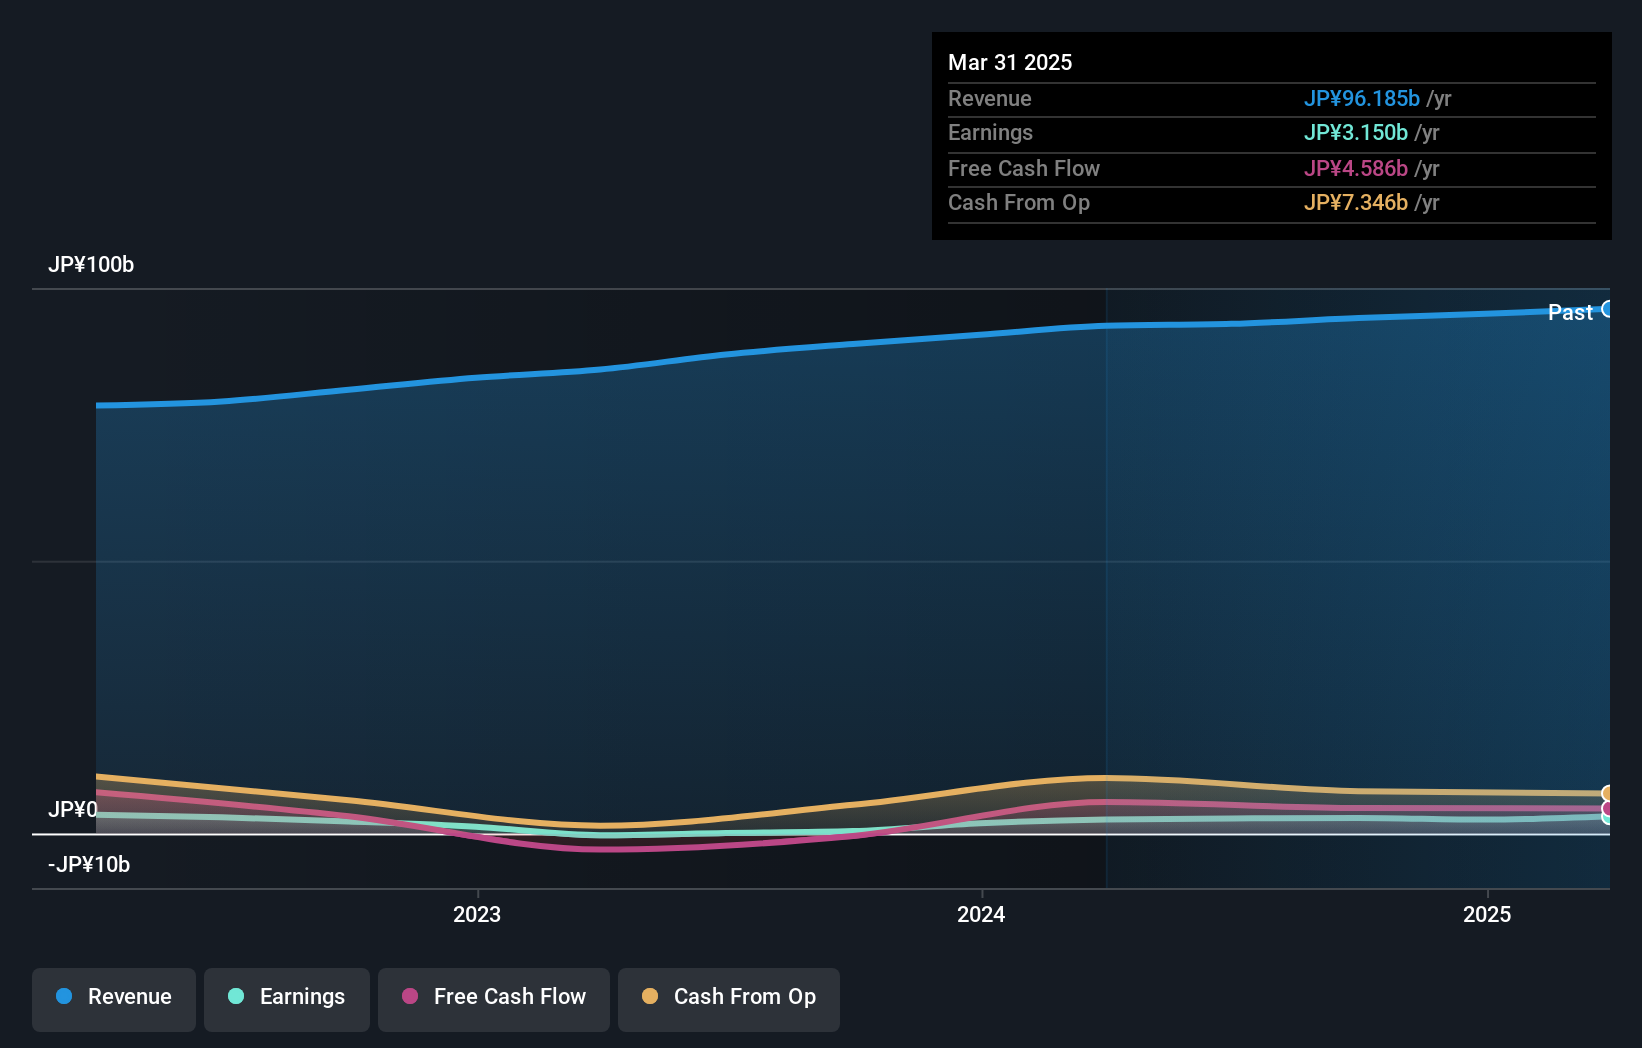Click the Revenue row label in tooltip
Image resolution: width=1642 pixels, height=1048 pixels.
(x=990, y=98)
